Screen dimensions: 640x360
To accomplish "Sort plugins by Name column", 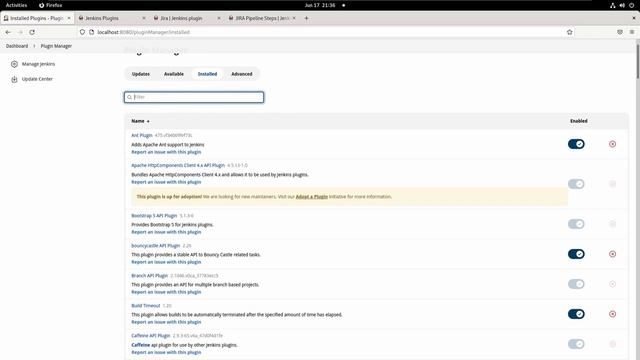I will pos(140,121).
